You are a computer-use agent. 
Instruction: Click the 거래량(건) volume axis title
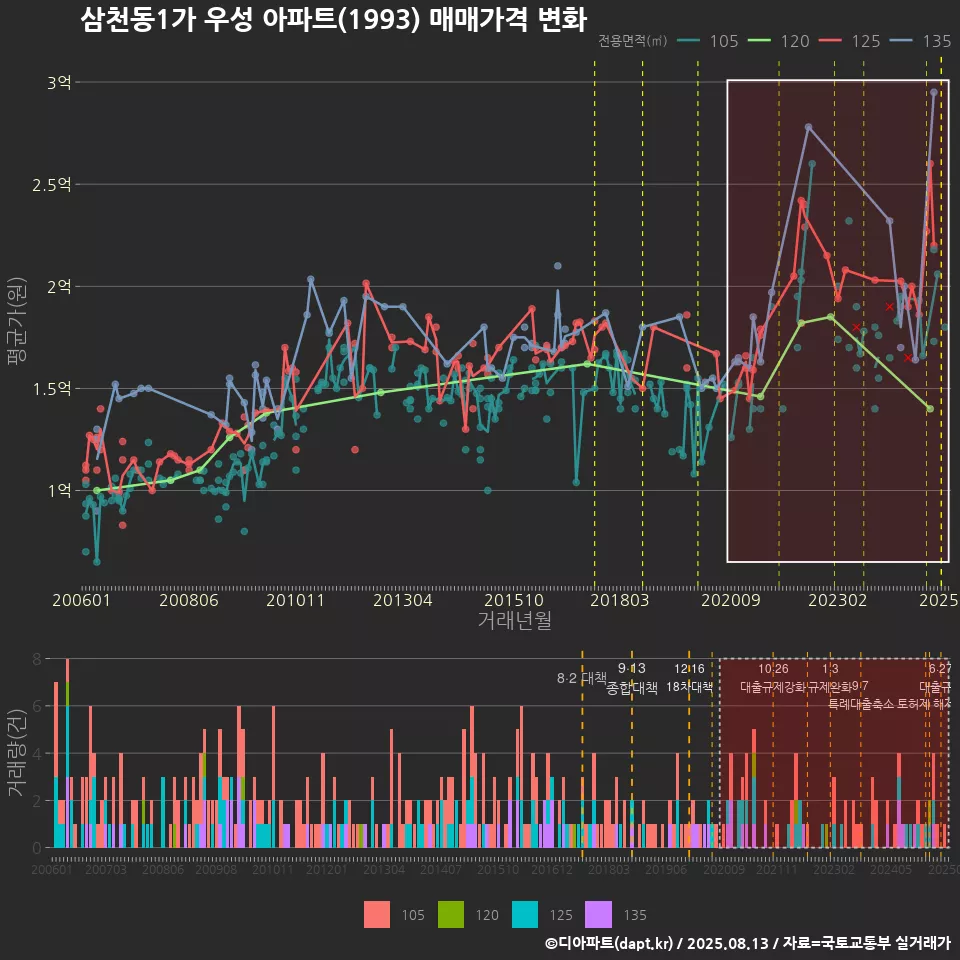coord(17,752)
